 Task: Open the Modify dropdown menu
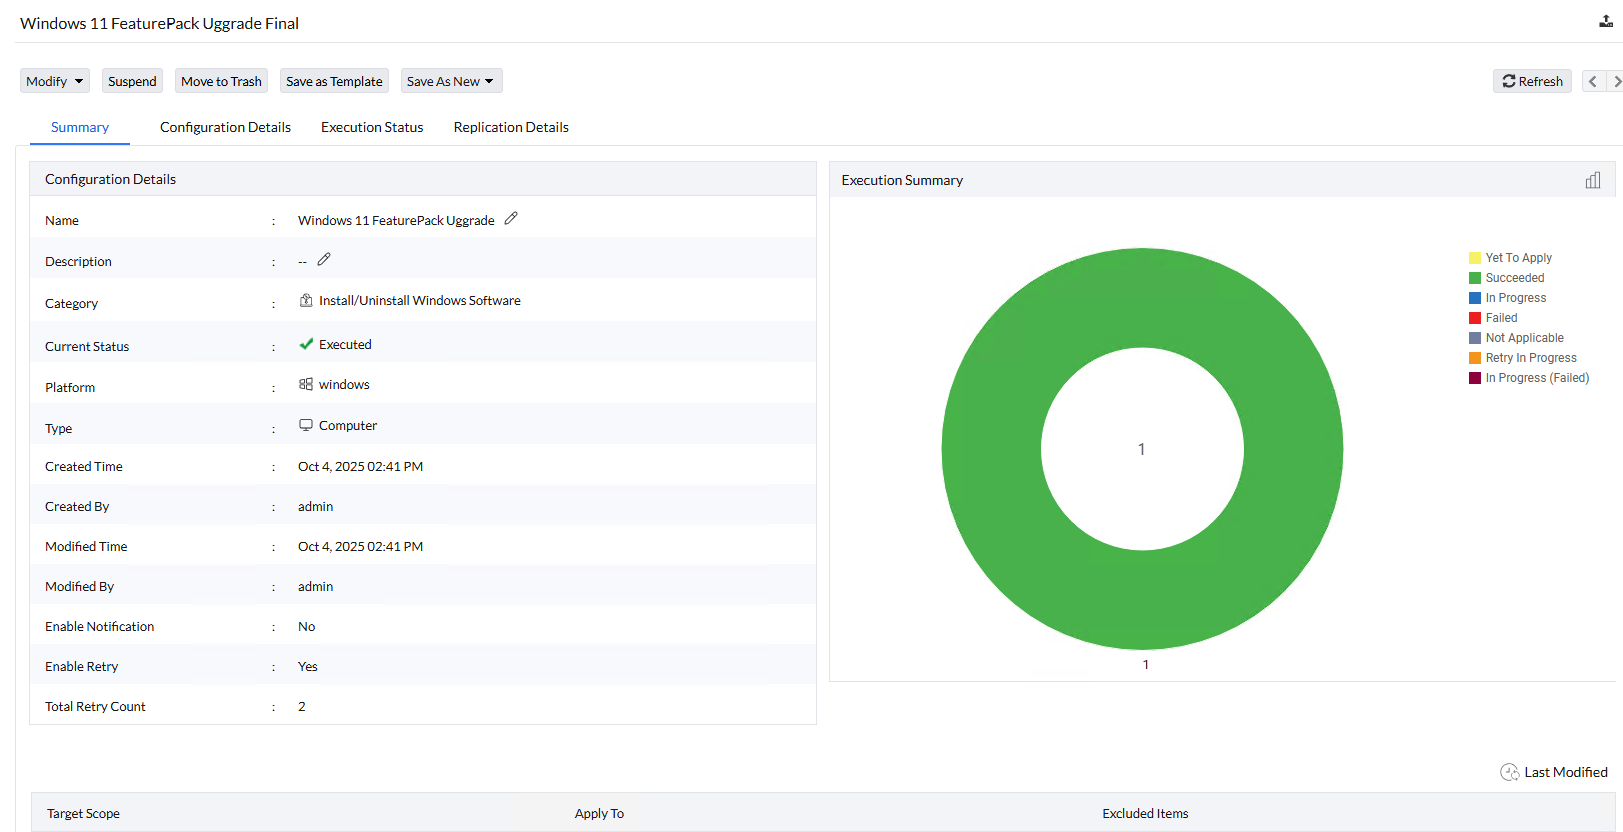(54, 81)
